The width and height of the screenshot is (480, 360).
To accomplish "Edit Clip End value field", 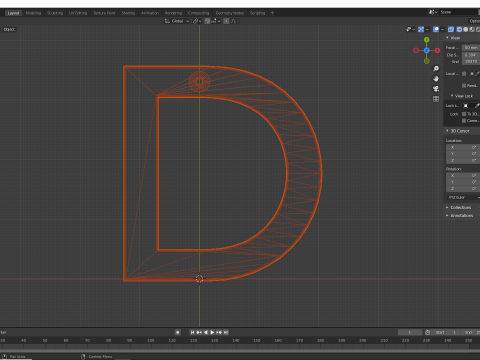I will (471, 62).
